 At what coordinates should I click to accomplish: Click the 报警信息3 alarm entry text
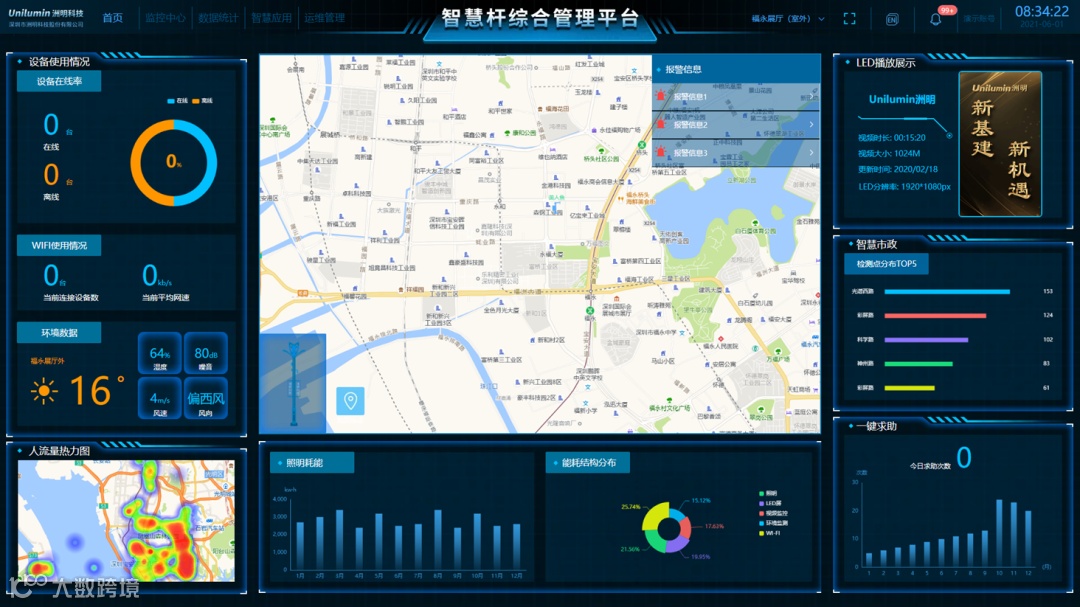pyautogui.click(x=690, y=153)
